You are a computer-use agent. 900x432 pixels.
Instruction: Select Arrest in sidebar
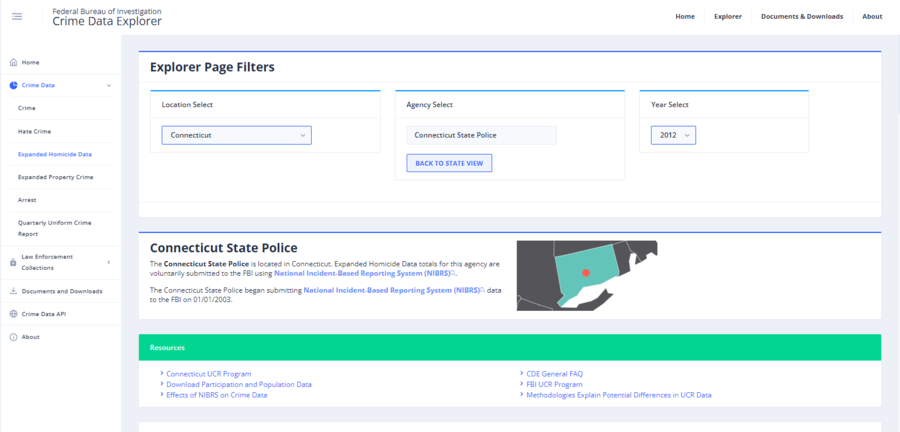tap(27, 200)
